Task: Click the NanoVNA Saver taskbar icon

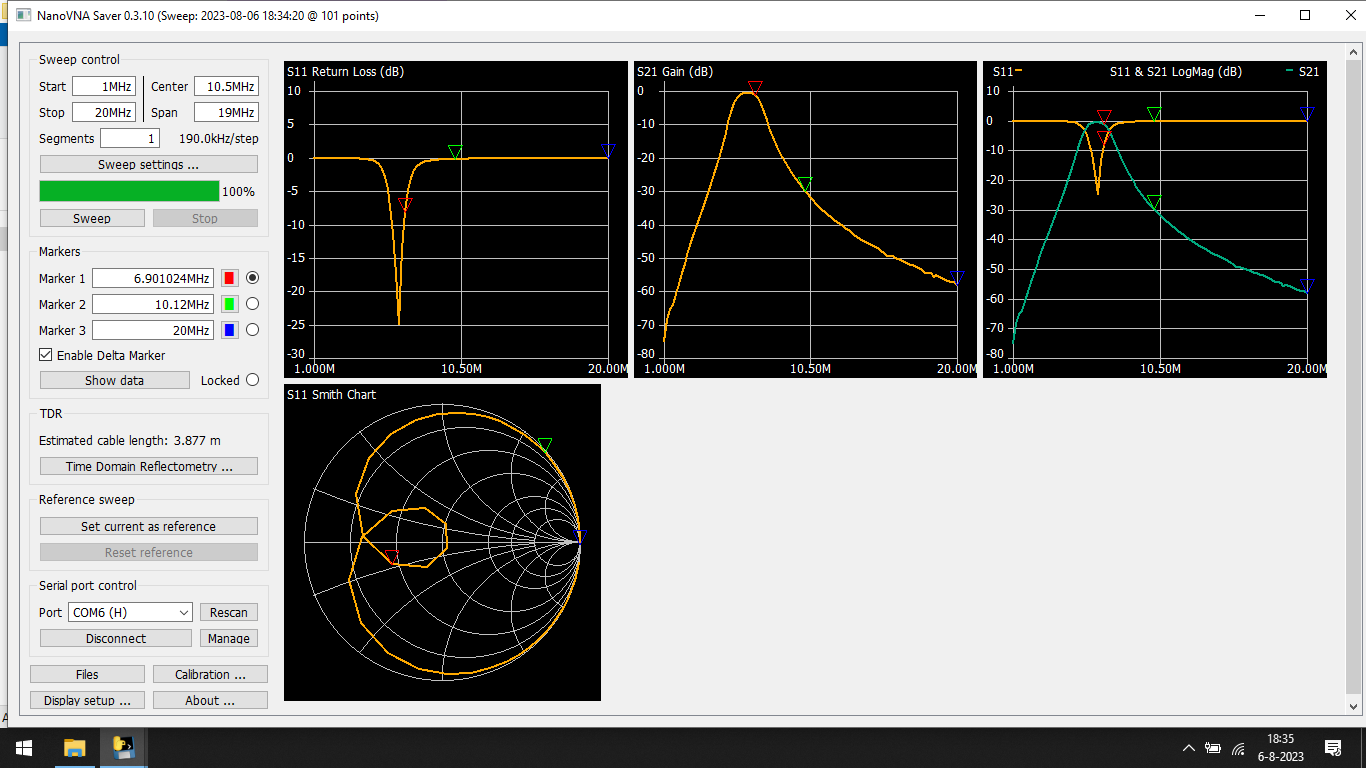Action: (124, 747)
